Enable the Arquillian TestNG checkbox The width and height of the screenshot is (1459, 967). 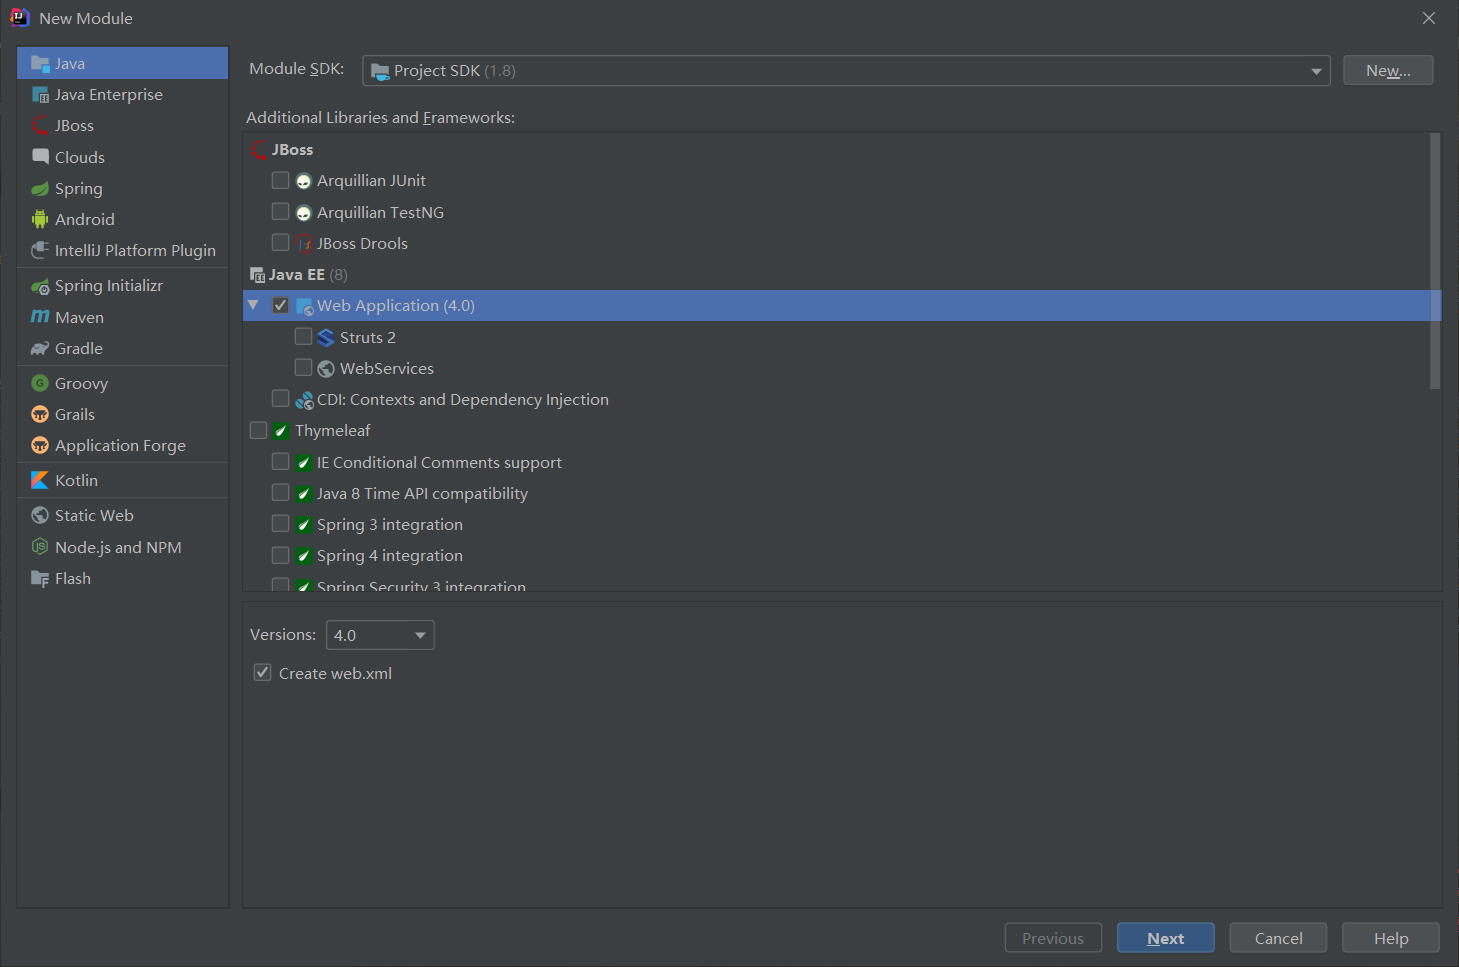tap(281, 212)
